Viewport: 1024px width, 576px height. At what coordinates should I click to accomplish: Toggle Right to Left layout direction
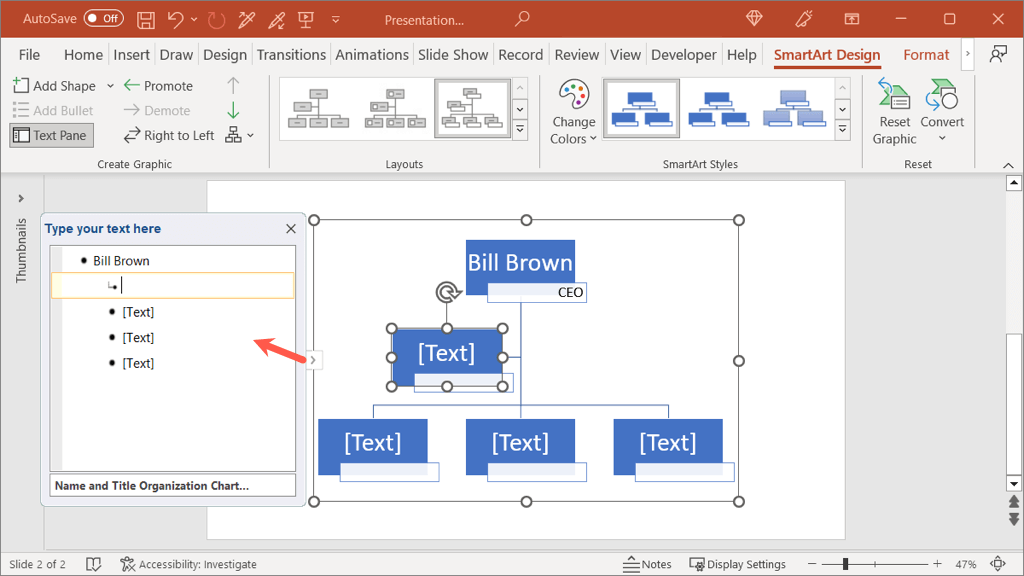pyautogui.click(x=169, y=135)
